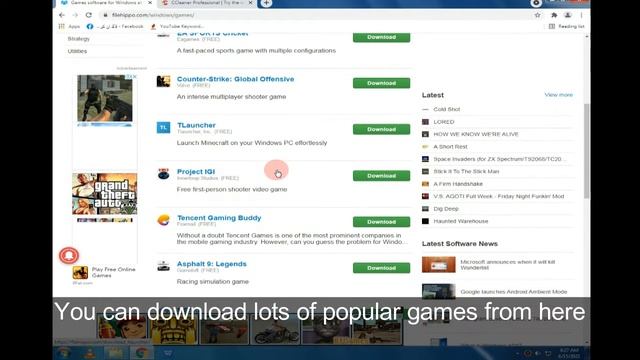Open the file explorer taskbar icon

(116, 353)
